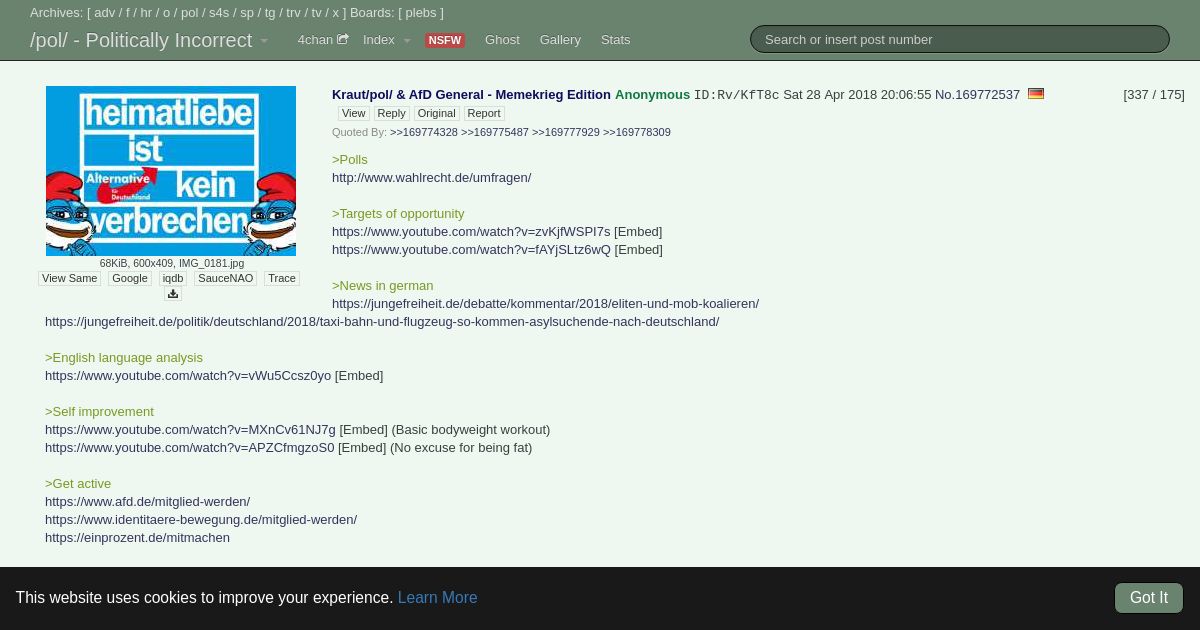The width and height of the screenshot is (1200, 630).
Task: Open the sp archive link
Action: (x=247, y=13)
